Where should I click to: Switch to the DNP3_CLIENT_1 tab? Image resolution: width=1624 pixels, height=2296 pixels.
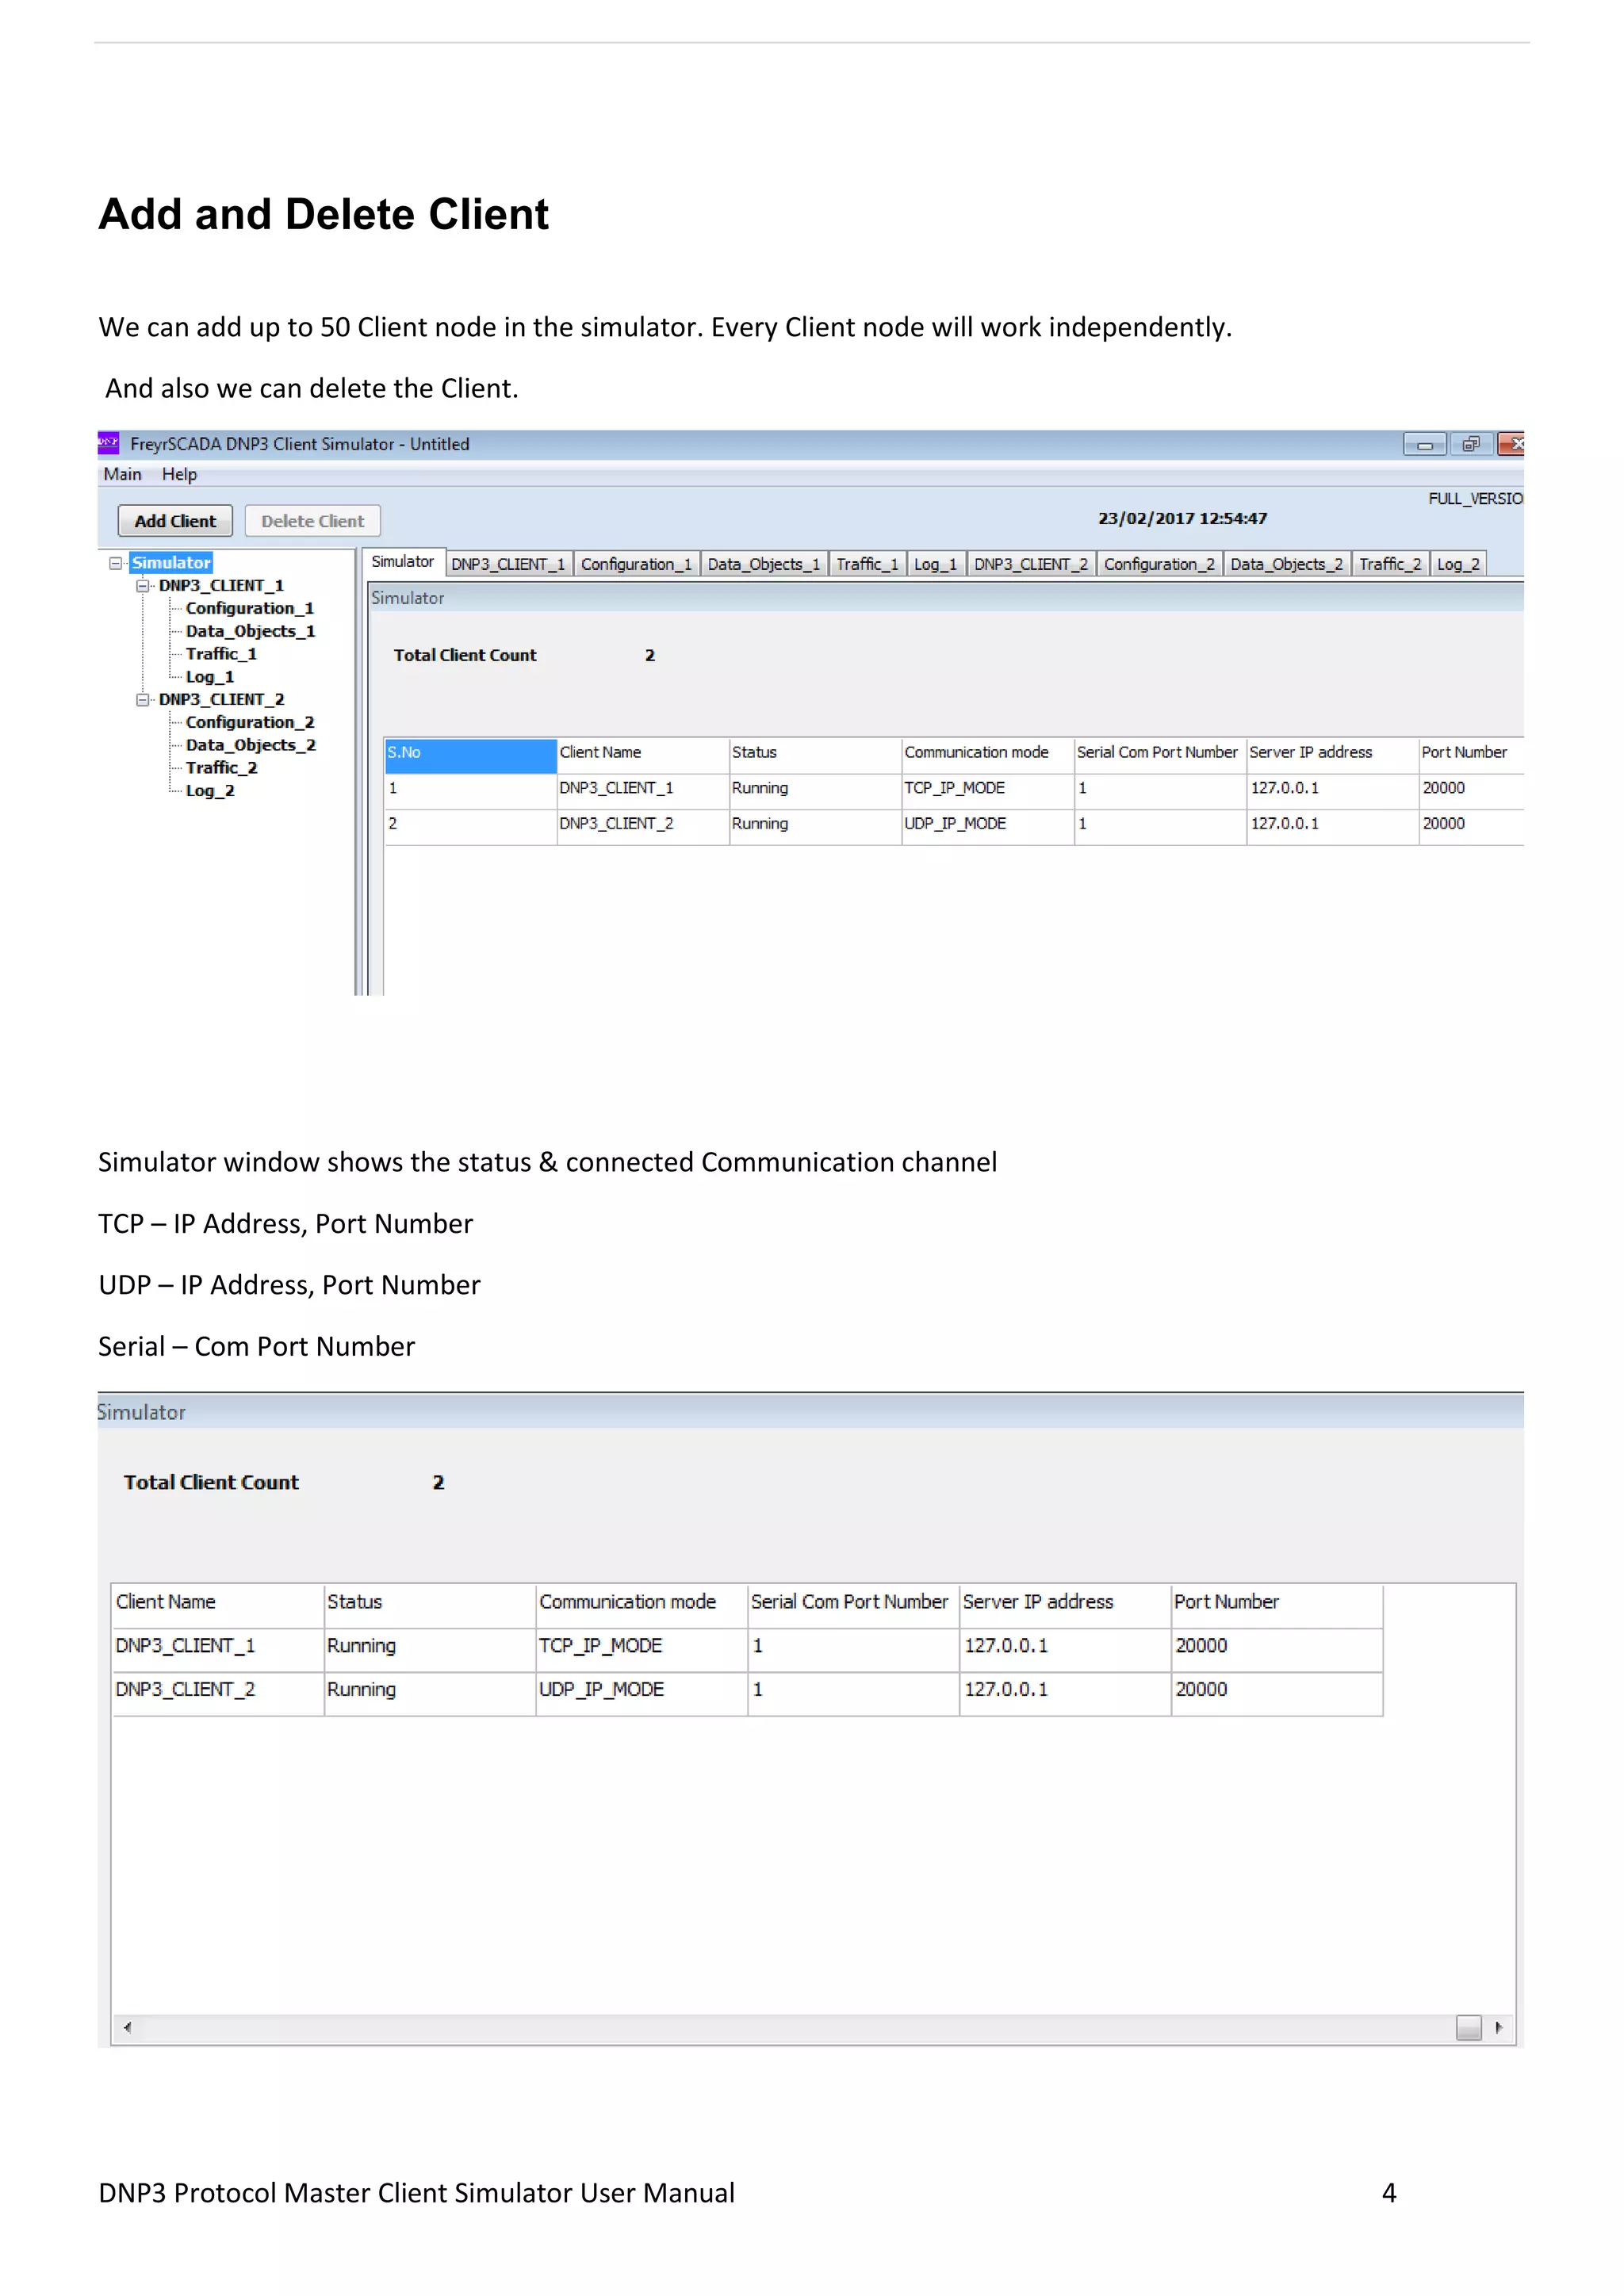click(x=508, y=564)
